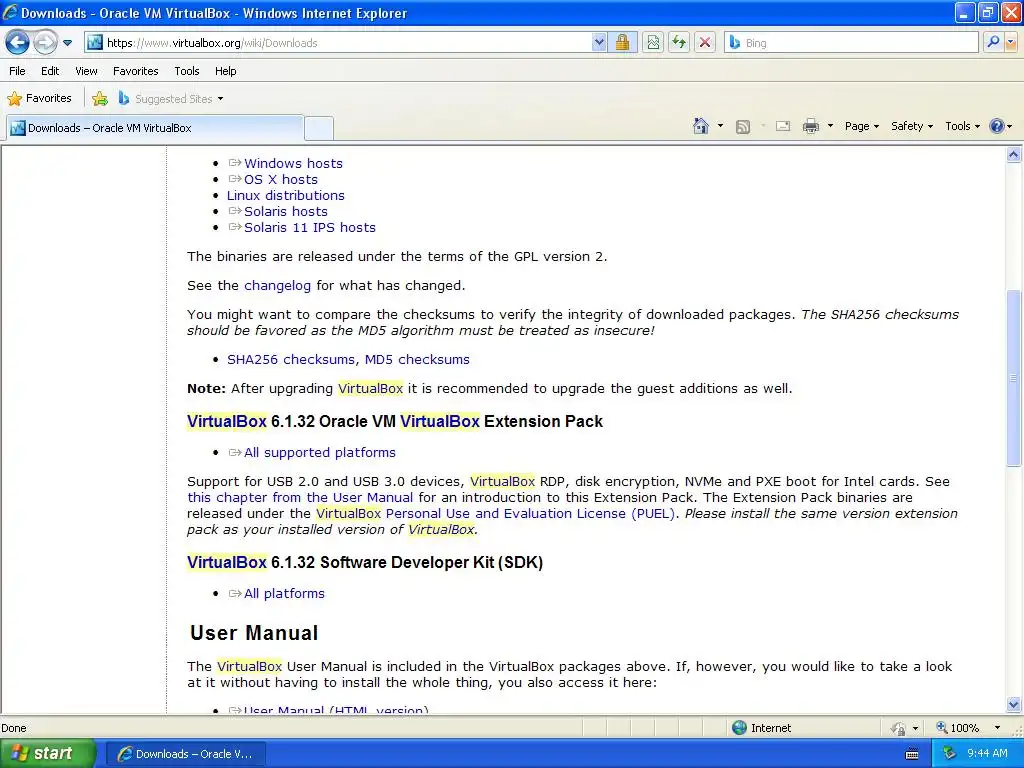
Task: Click the All platforms SDK link
Action: click(x=284, y=594)
